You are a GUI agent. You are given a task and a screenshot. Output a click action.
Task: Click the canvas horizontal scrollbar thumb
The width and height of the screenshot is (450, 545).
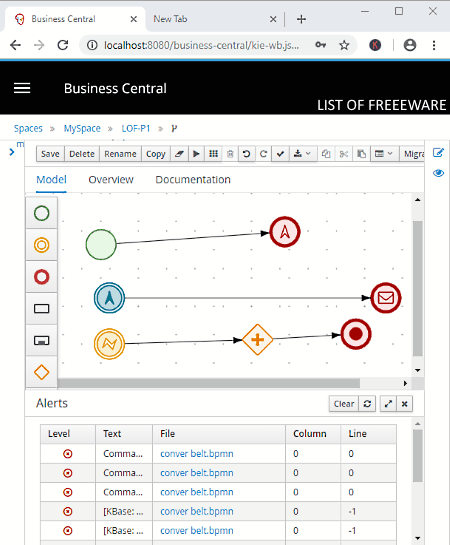(209, 383)
